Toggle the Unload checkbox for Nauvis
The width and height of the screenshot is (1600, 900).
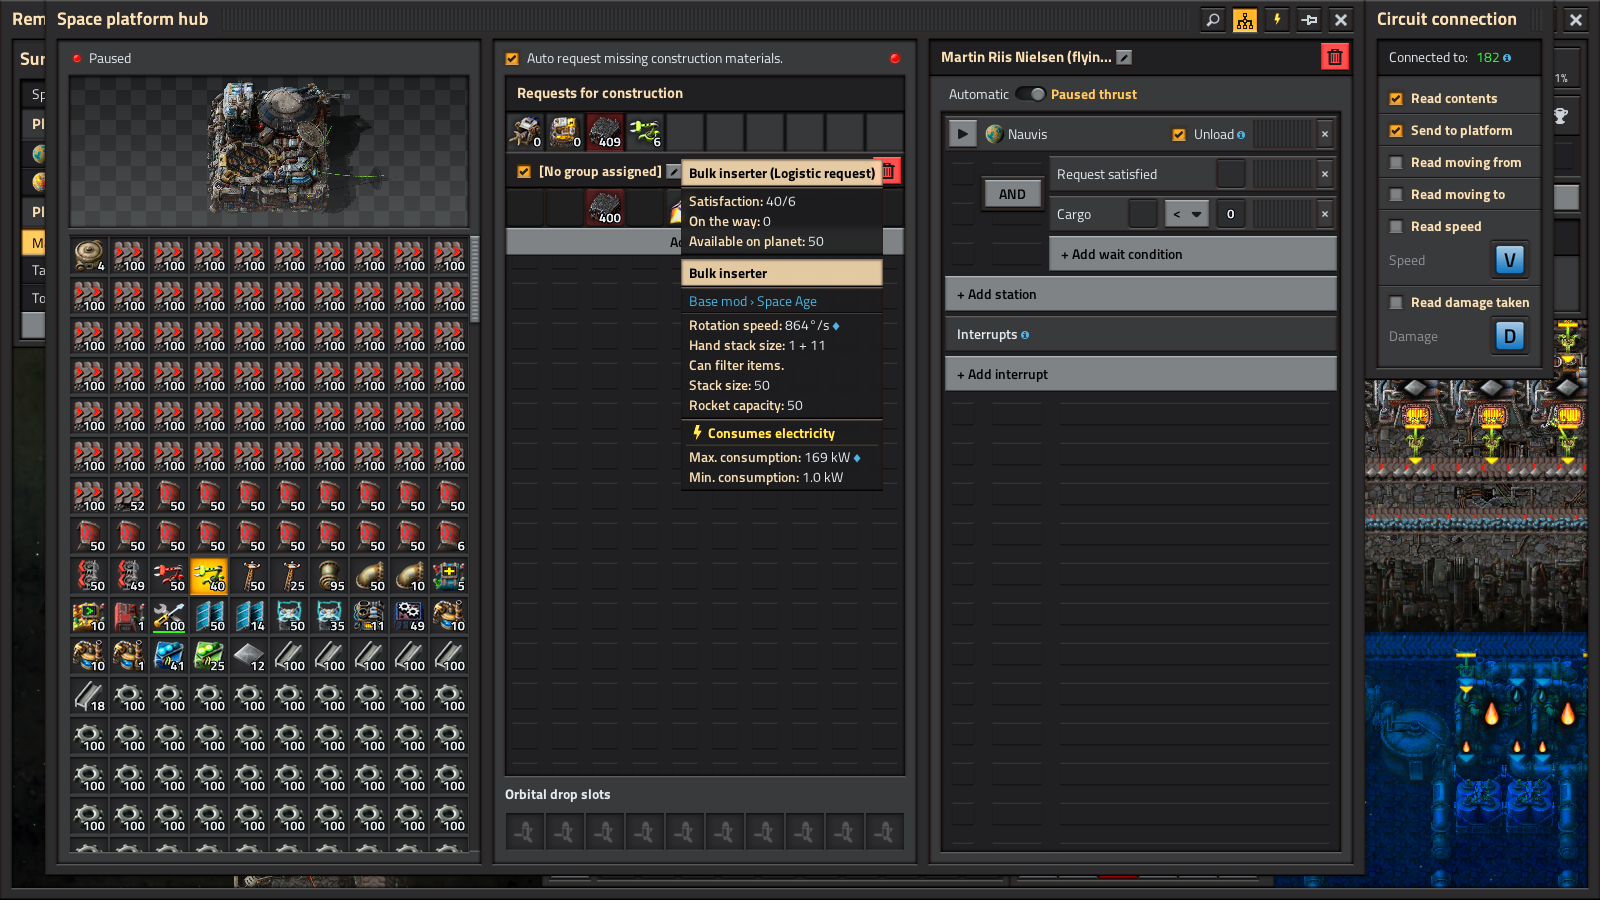(x=1179, y=135)
